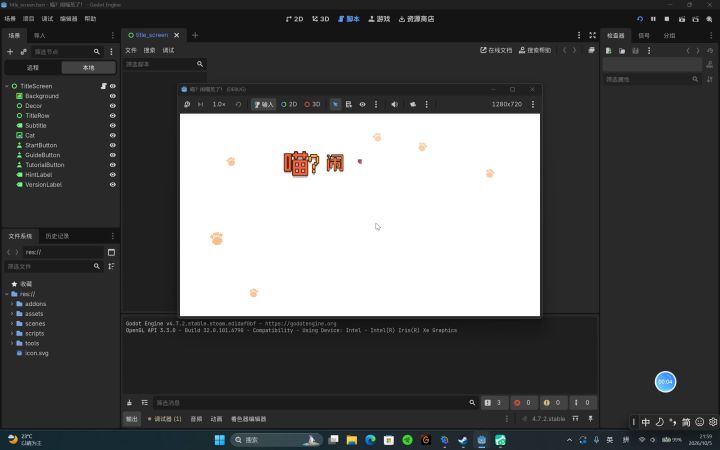Open game window size options next to 1280x720
The height and width of the screenshot is (450, 720).
(x=533, y=104)
